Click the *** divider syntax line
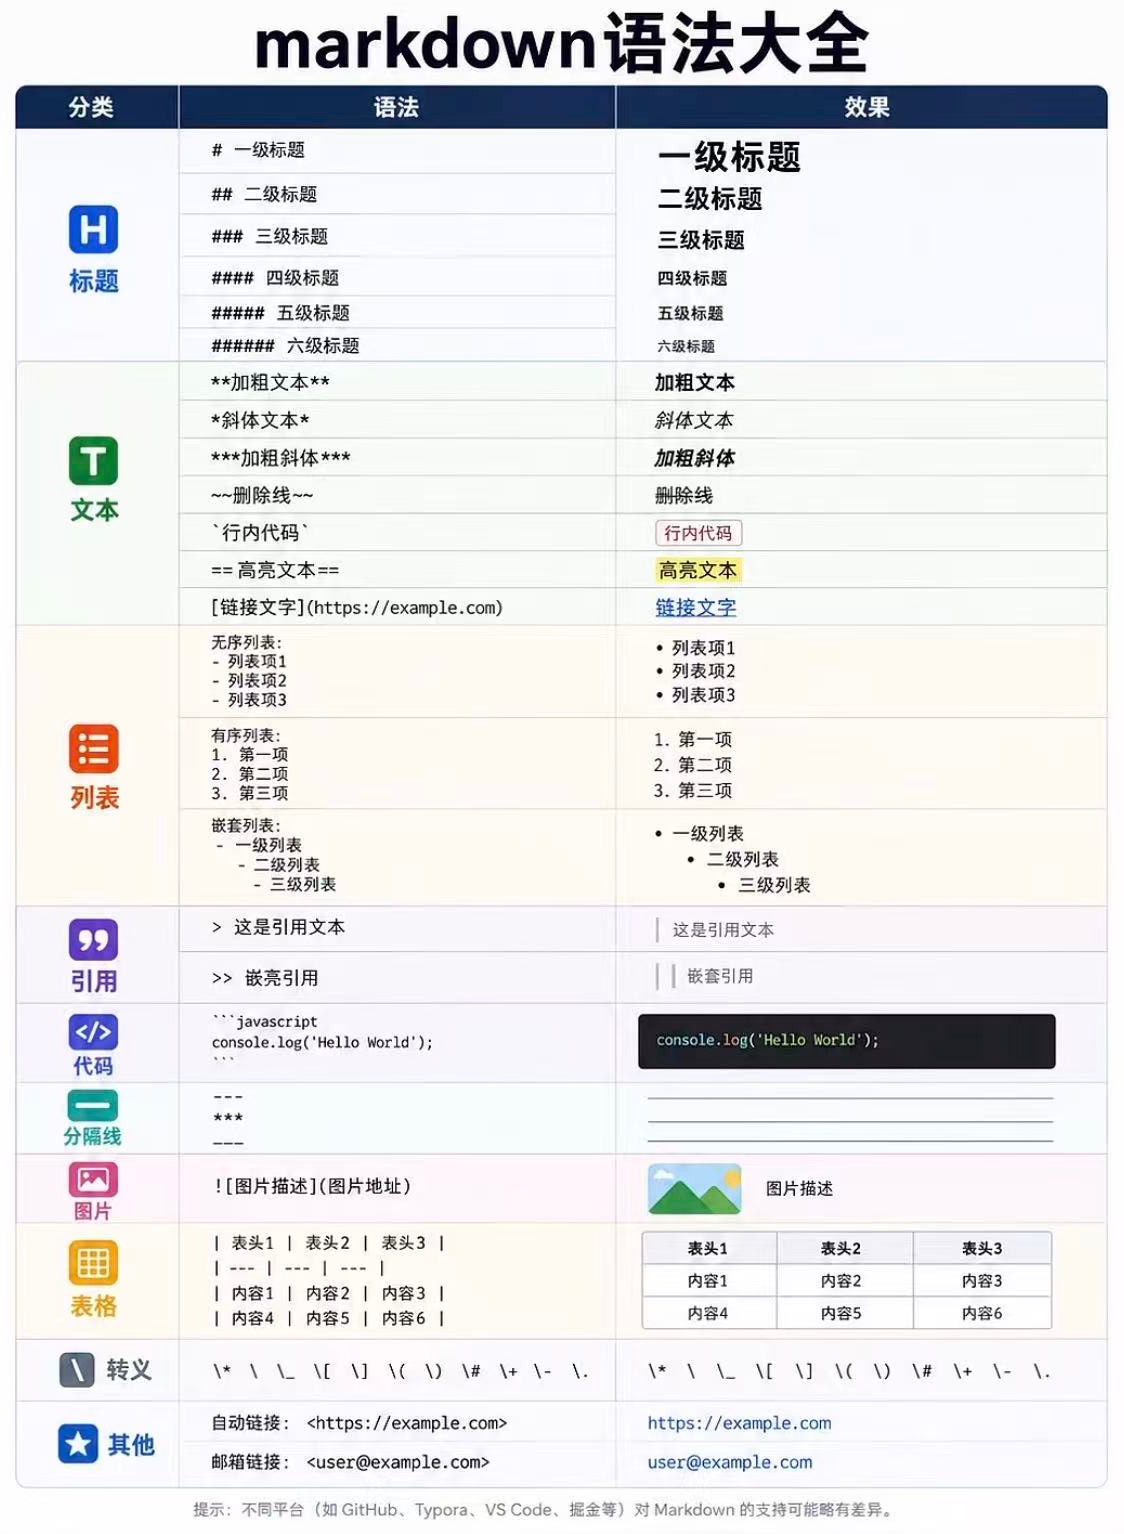Screen dimensions: 1124x1534 (227, 1118)
